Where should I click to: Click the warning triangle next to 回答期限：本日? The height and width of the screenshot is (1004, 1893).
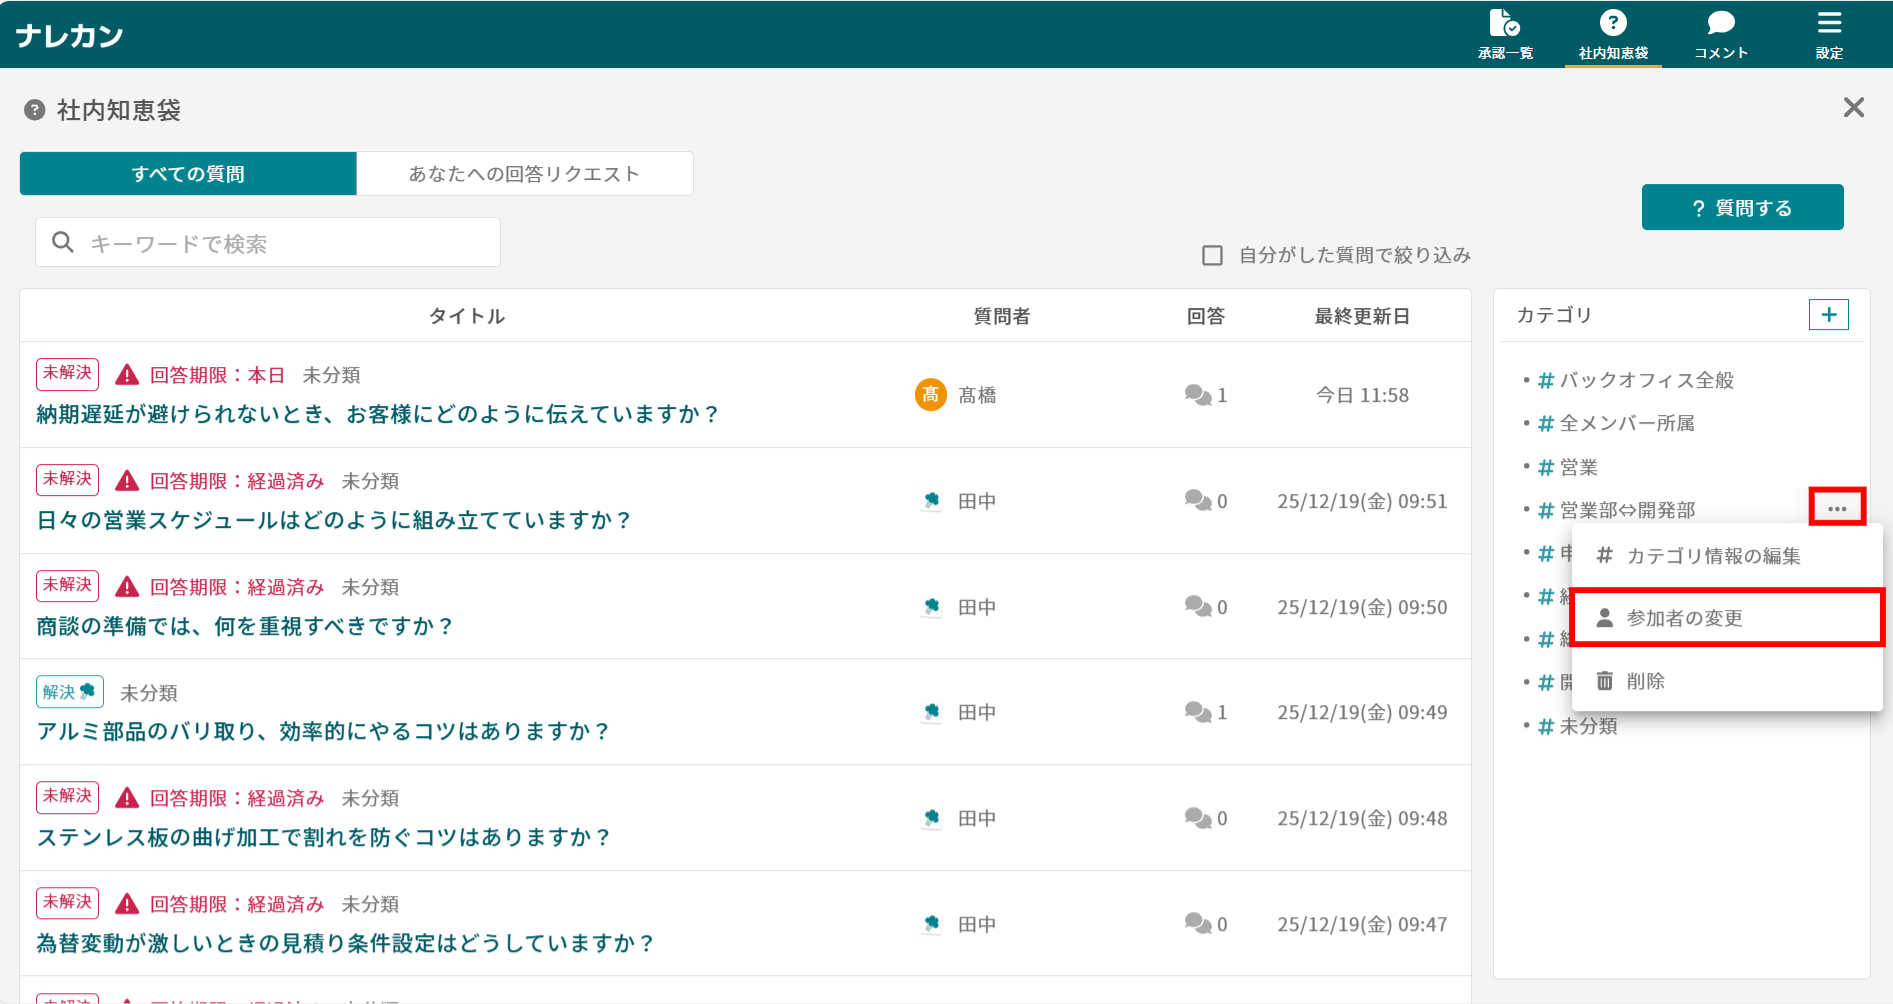pos(124,373)
